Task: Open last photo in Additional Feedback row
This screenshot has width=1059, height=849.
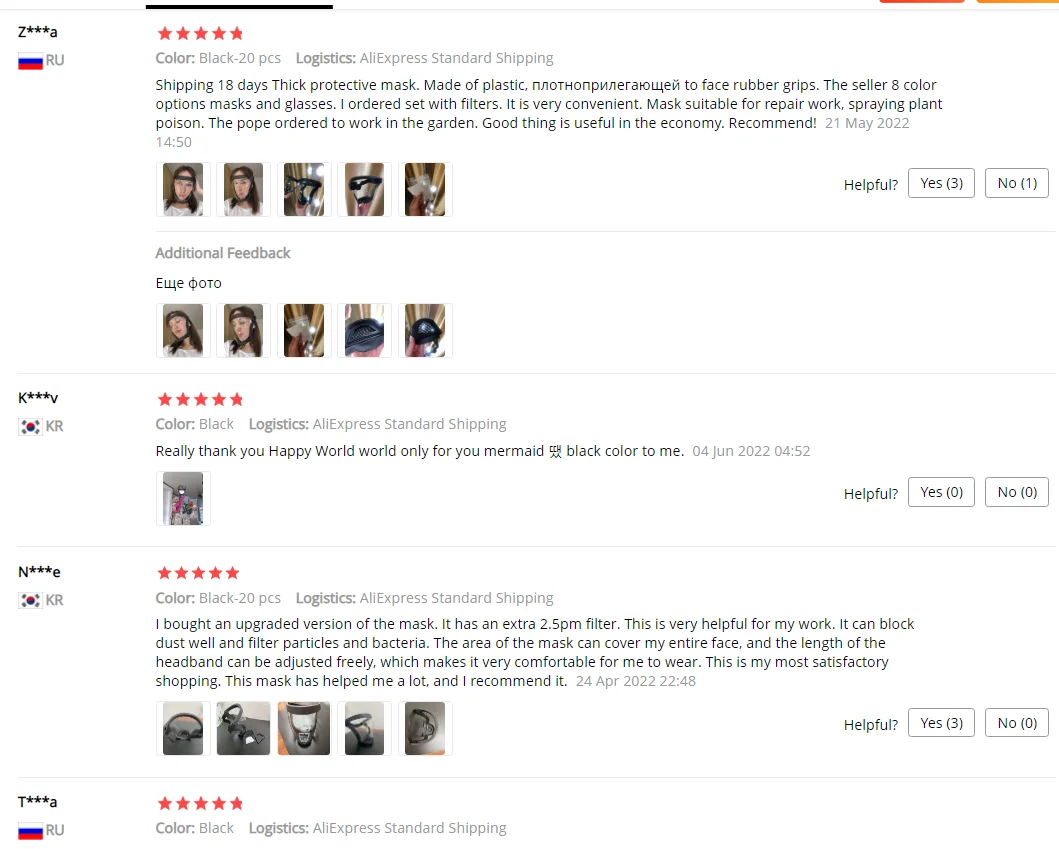Action: click(x=425, y=330)
